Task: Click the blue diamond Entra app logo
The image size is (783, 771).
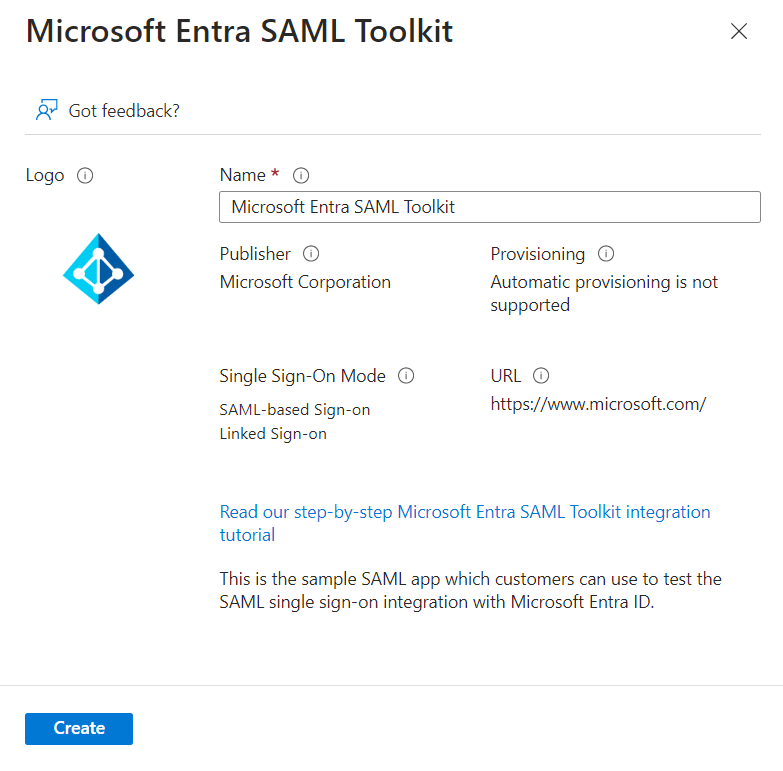Action: click(x=98, y=268)
